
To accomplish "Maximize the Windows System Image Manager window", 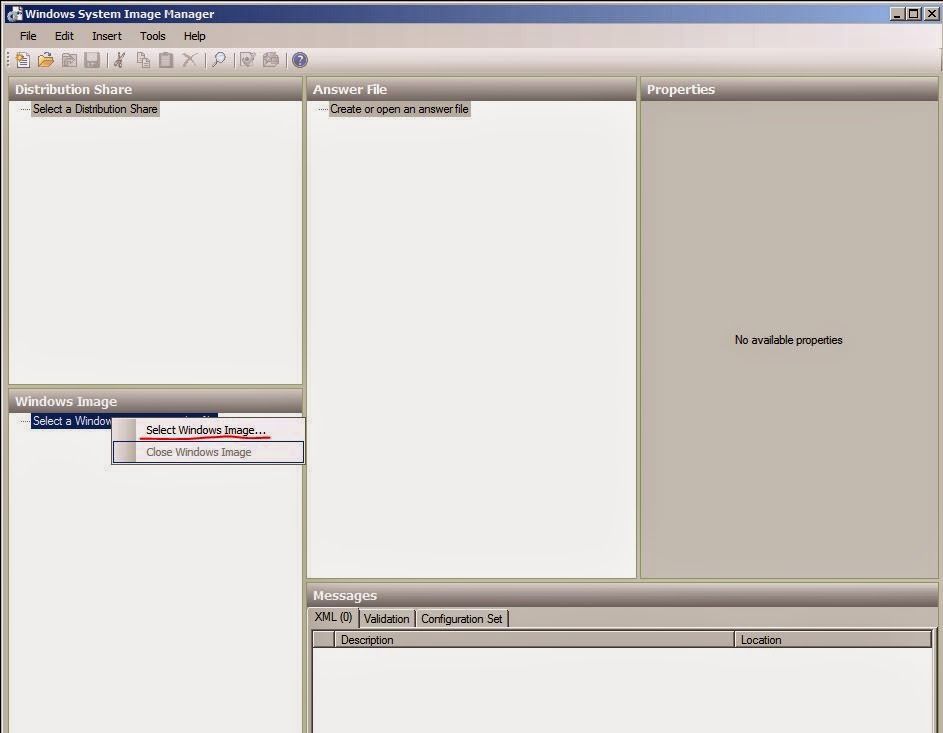I will (x=913, y=13).
